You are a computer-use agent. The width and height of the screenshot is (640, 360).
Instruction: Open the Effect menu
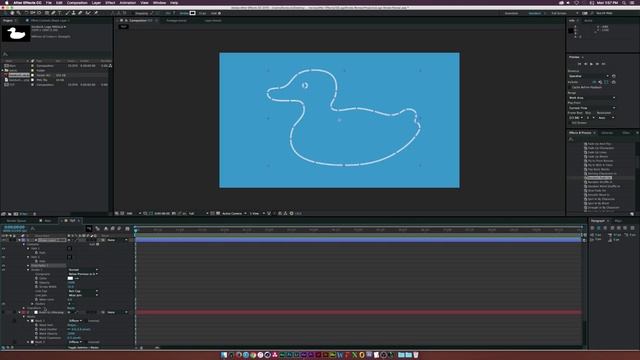click(x=110, y=2)
